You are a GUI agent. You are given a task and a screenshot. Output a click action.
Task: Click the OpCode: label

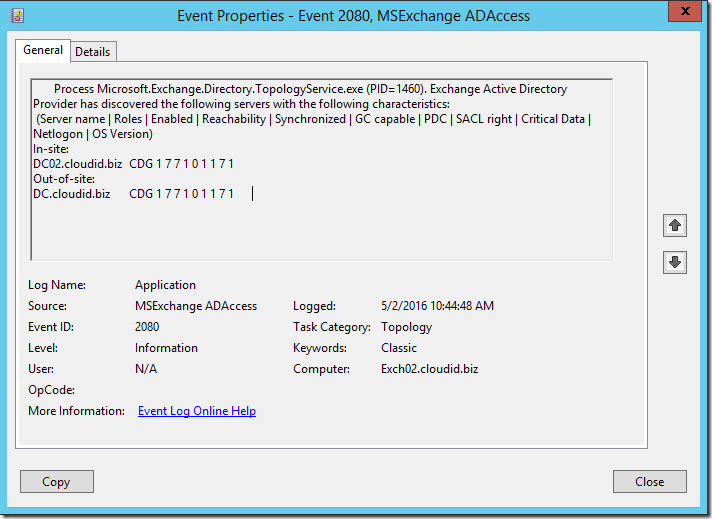(x=51, y=390)
